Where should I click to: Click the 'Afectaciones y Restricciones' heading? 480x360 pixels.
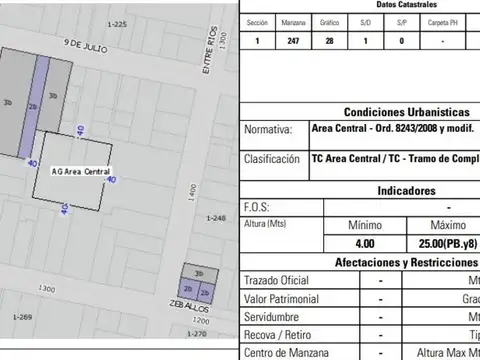coord(406,262)
